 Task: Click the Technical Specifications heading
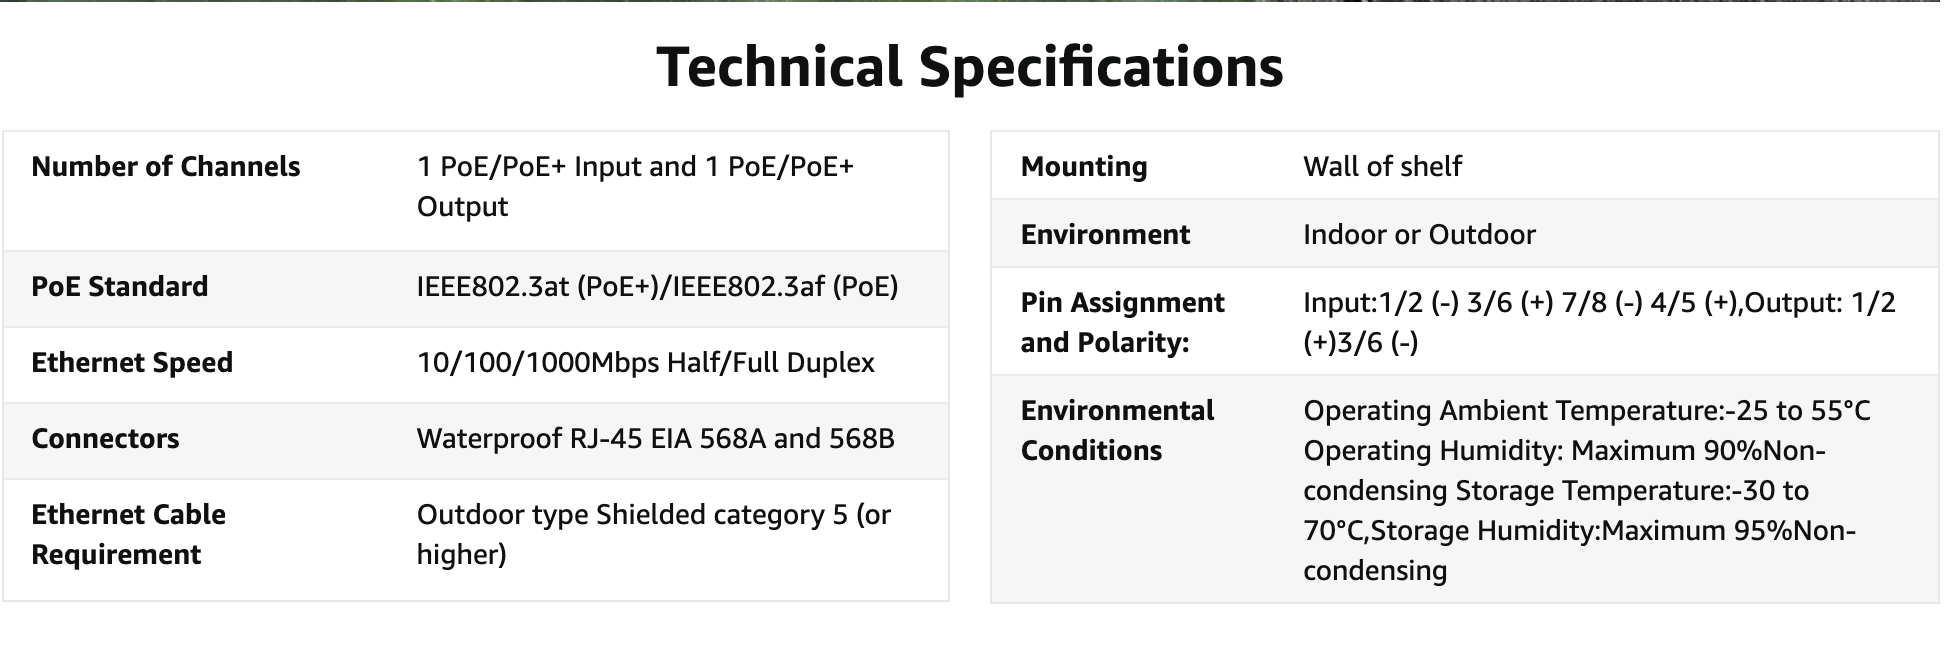pos(970,68)
